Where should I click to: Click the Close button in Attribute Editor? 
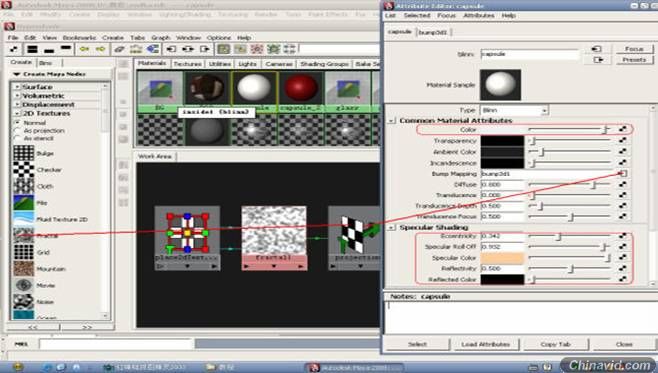(624, 344)
